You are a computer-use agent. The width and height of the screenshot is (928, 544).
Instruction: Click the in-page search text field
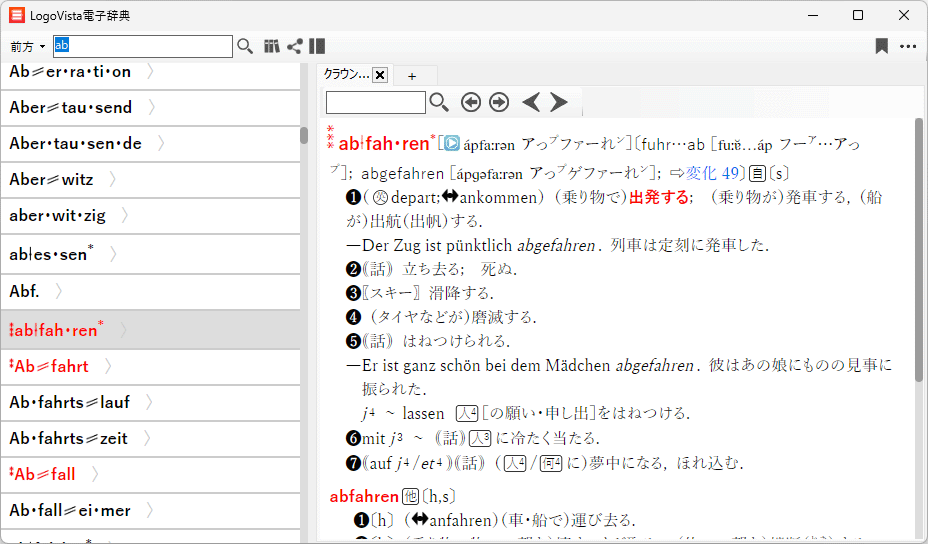[x=375, y=102]
